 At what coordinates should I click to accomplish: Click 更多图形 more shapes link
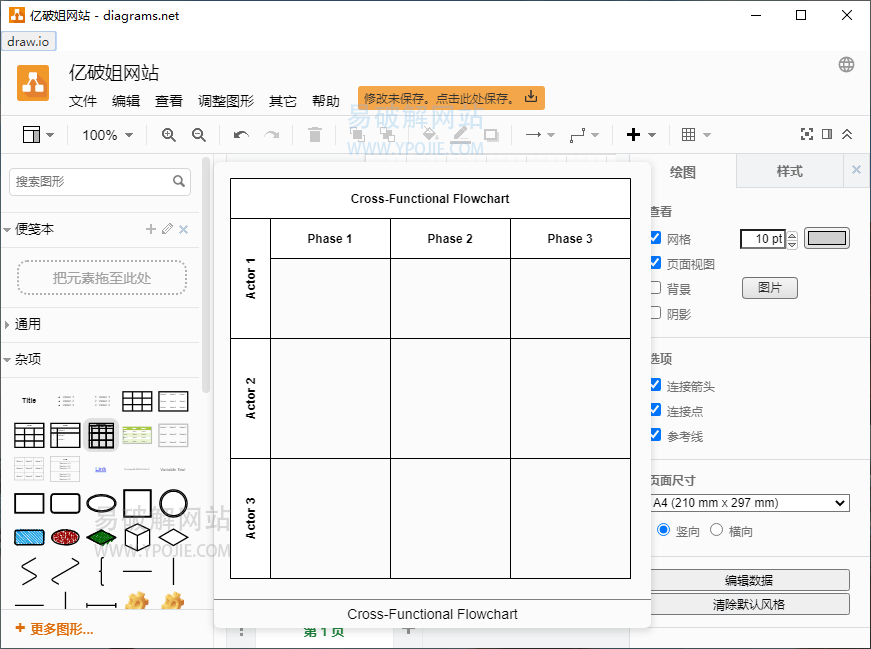pyautogui.click(x=54, y=629)
